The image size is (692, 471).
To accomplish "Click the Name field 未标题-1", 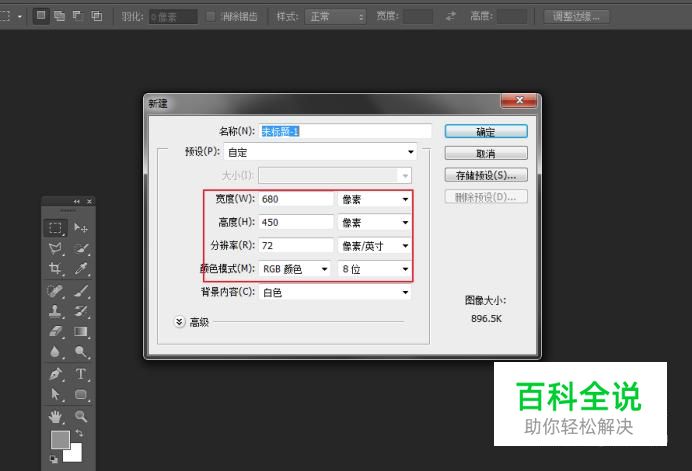I will (345, 131).
